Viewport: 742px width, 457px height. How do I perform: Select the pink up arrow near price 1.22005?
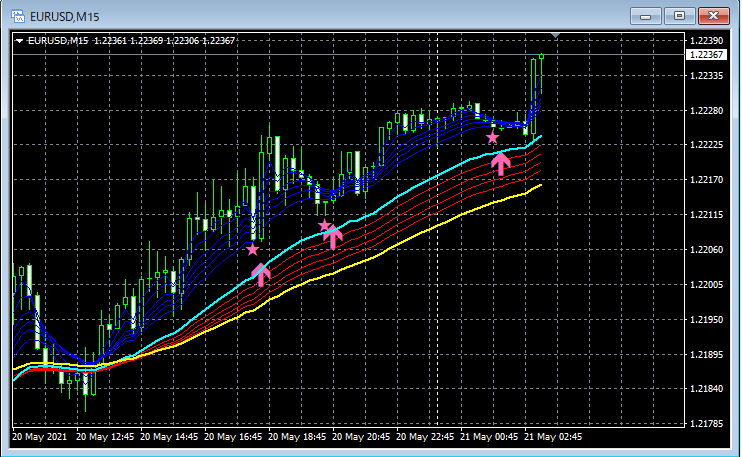pyautogui.click(x=261, y=275)
